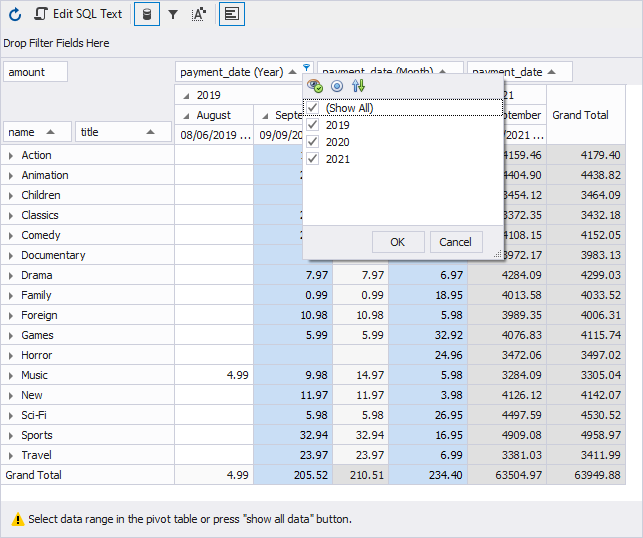Screen dimensions: 643x538
Task: Click the Refresh data icon
Action: (15, 14)
